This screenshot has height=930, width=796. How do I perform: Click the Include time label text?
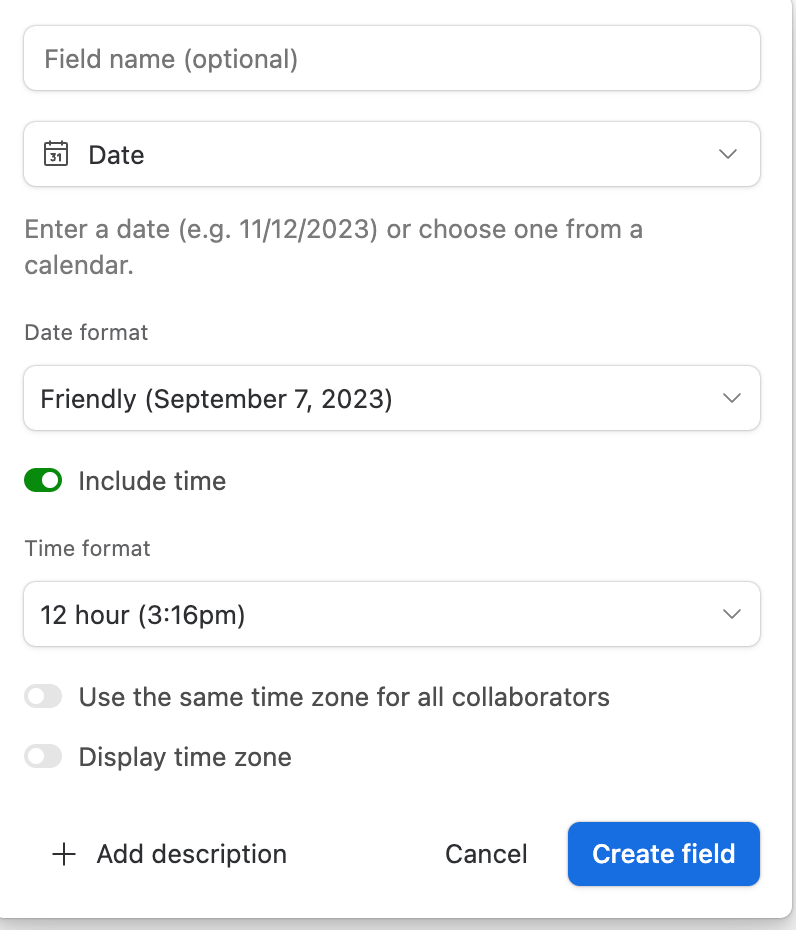tap(152, 481)
